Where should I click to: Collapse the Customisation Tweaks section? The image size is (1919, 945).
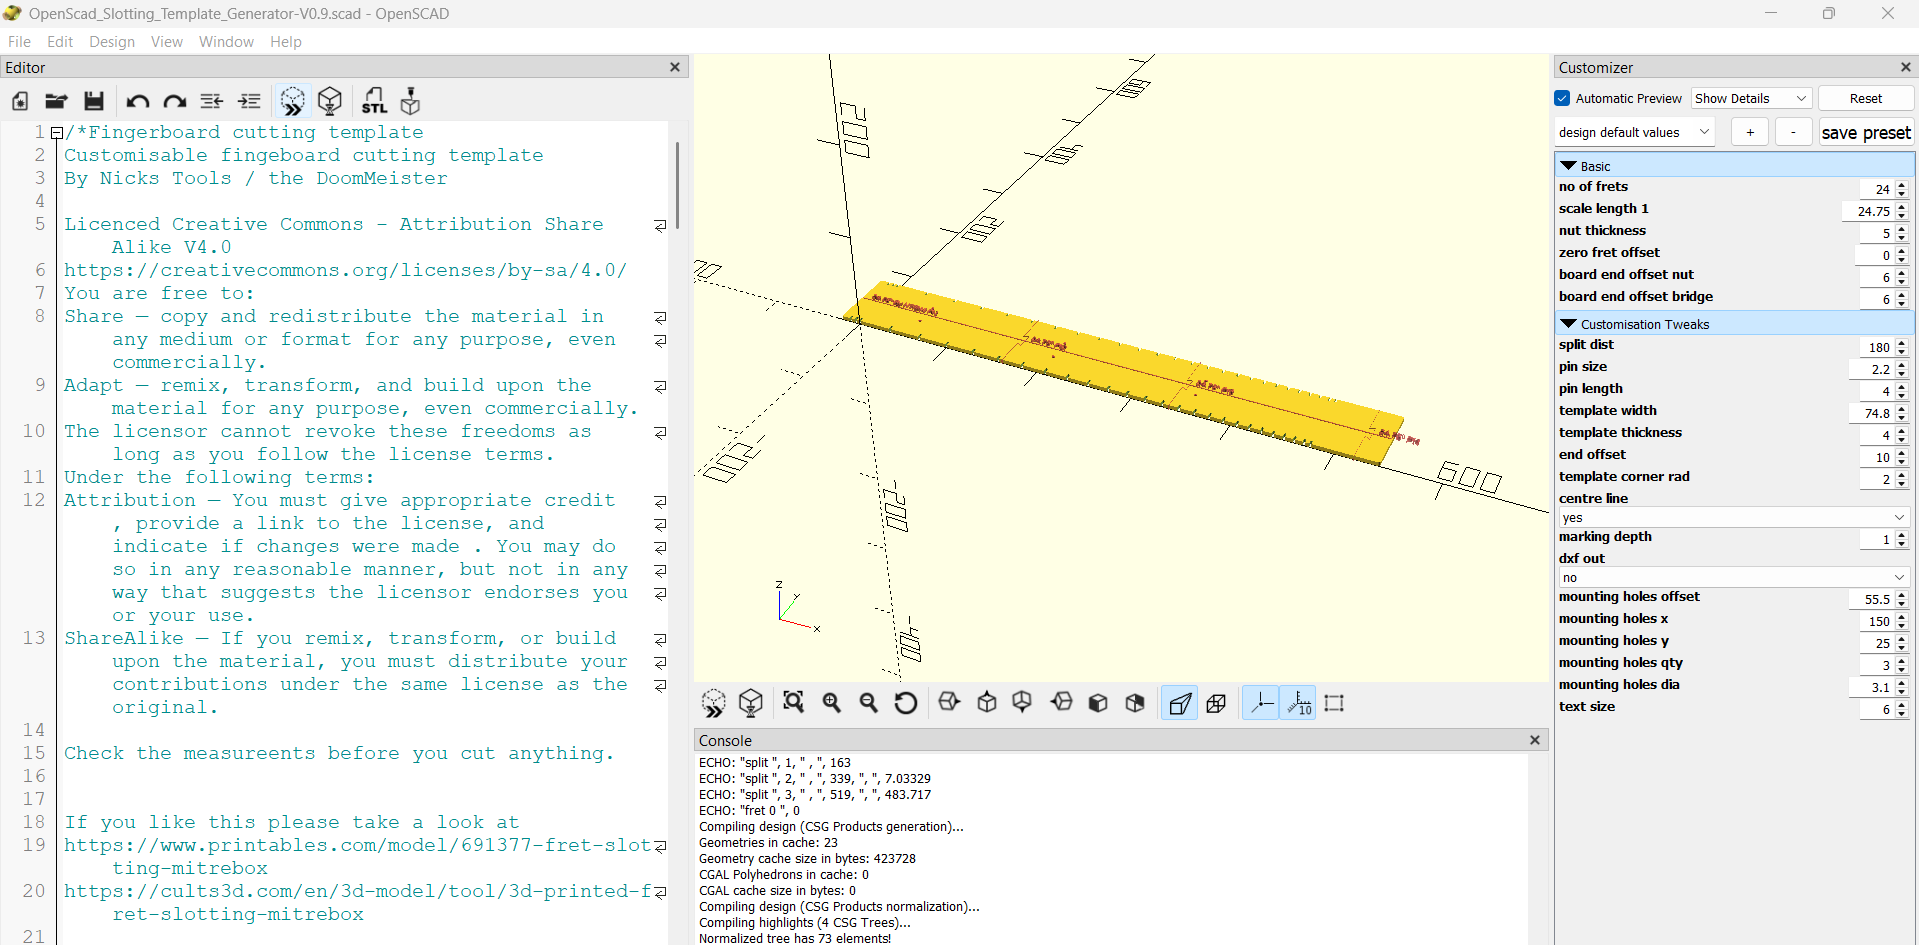pyautogui.click(x=1569, y=324)
